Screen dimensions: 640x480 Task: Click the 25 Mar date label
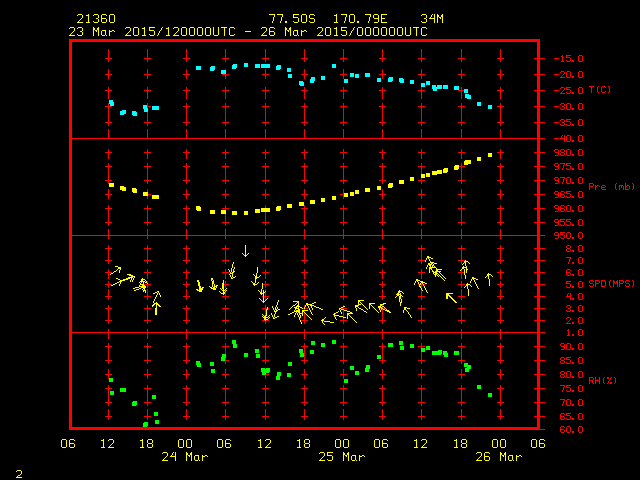click(342, 456)
